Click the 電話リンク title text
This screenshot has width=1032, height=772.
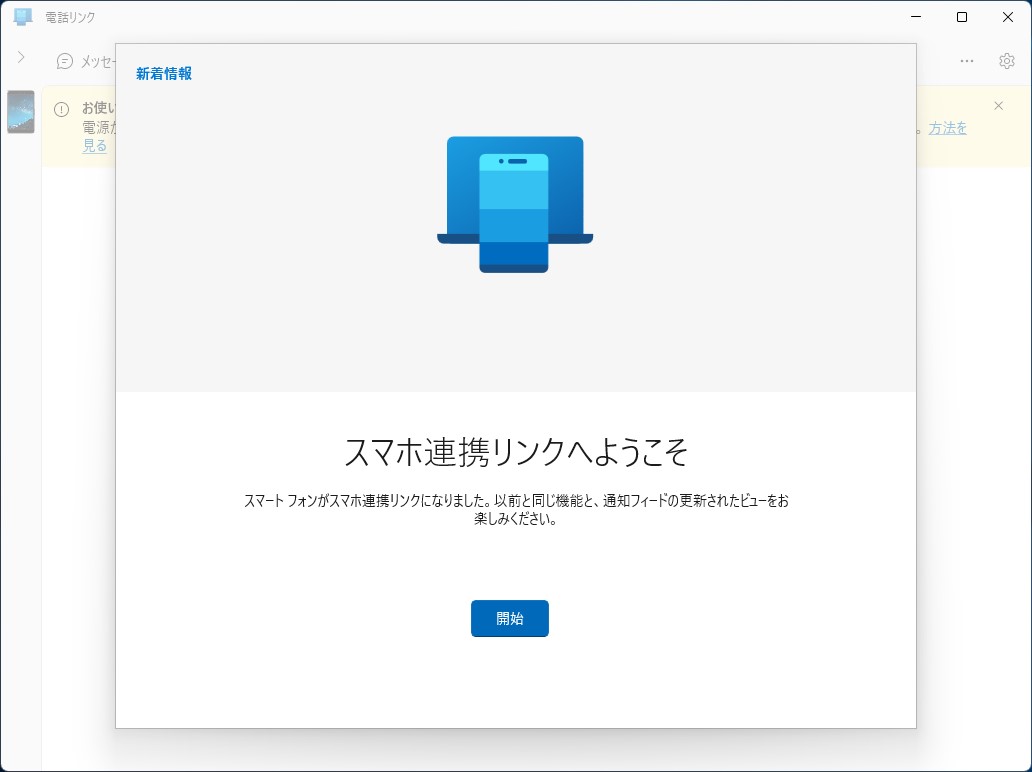coord(68,16)
